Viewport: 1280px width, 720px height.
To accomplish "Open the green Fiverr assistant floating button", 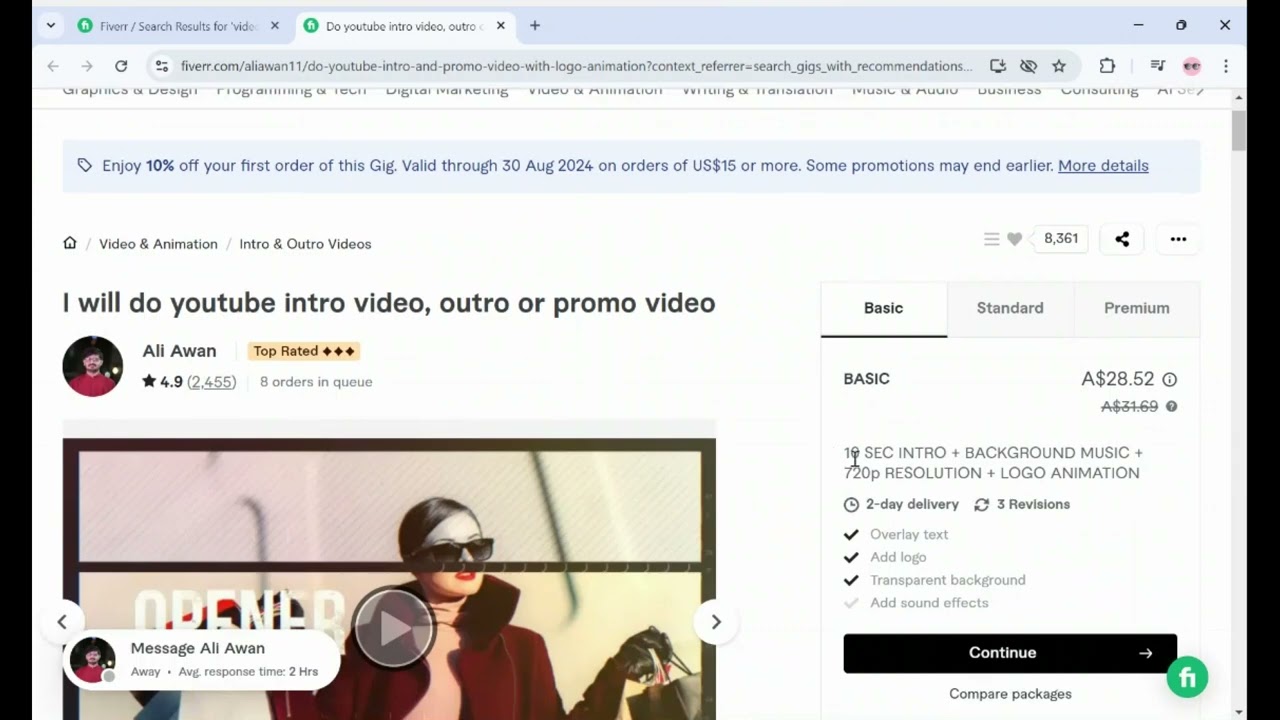I will point(1187,678).
